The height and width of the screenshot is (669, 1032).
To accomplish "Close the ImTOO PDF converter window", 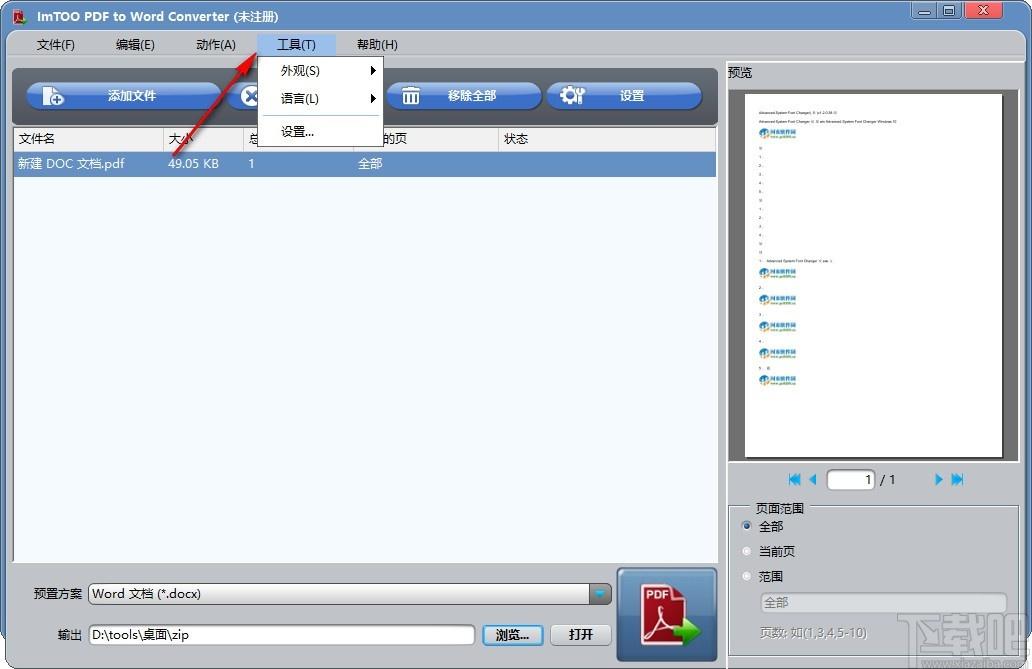I will 984,11.
